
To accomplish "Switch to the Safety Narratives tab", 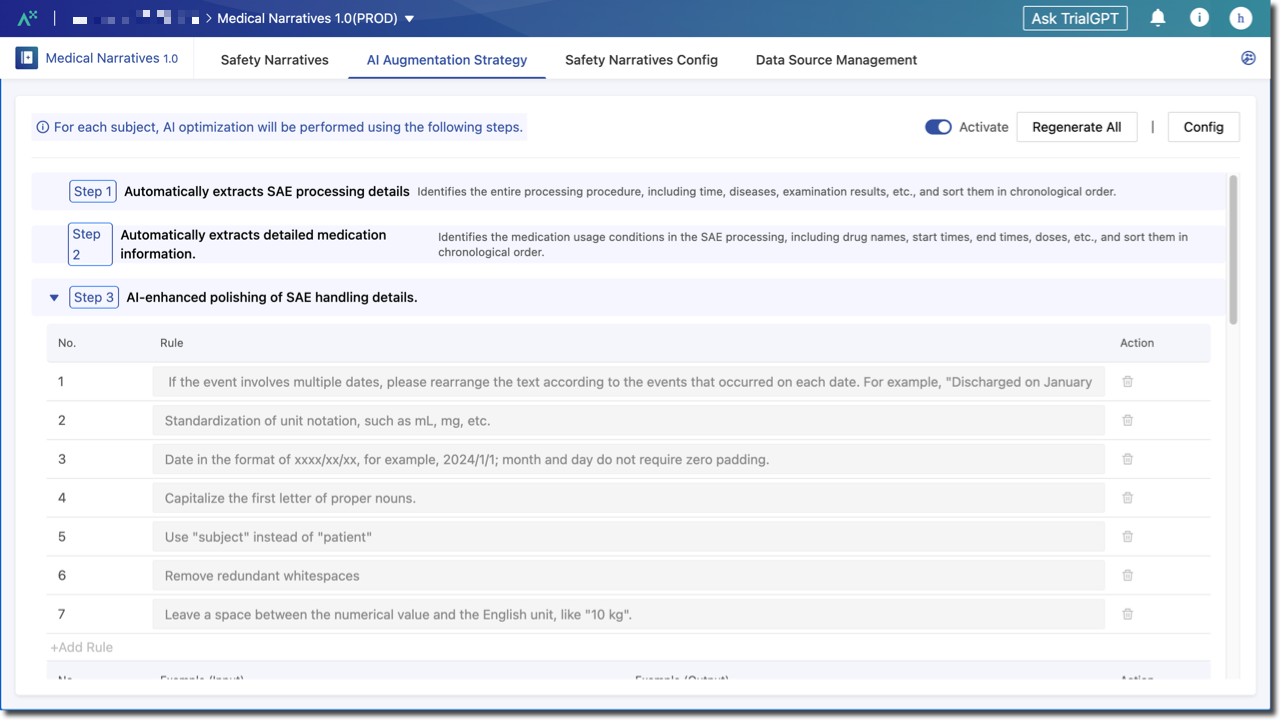I will tap(275, 60).
